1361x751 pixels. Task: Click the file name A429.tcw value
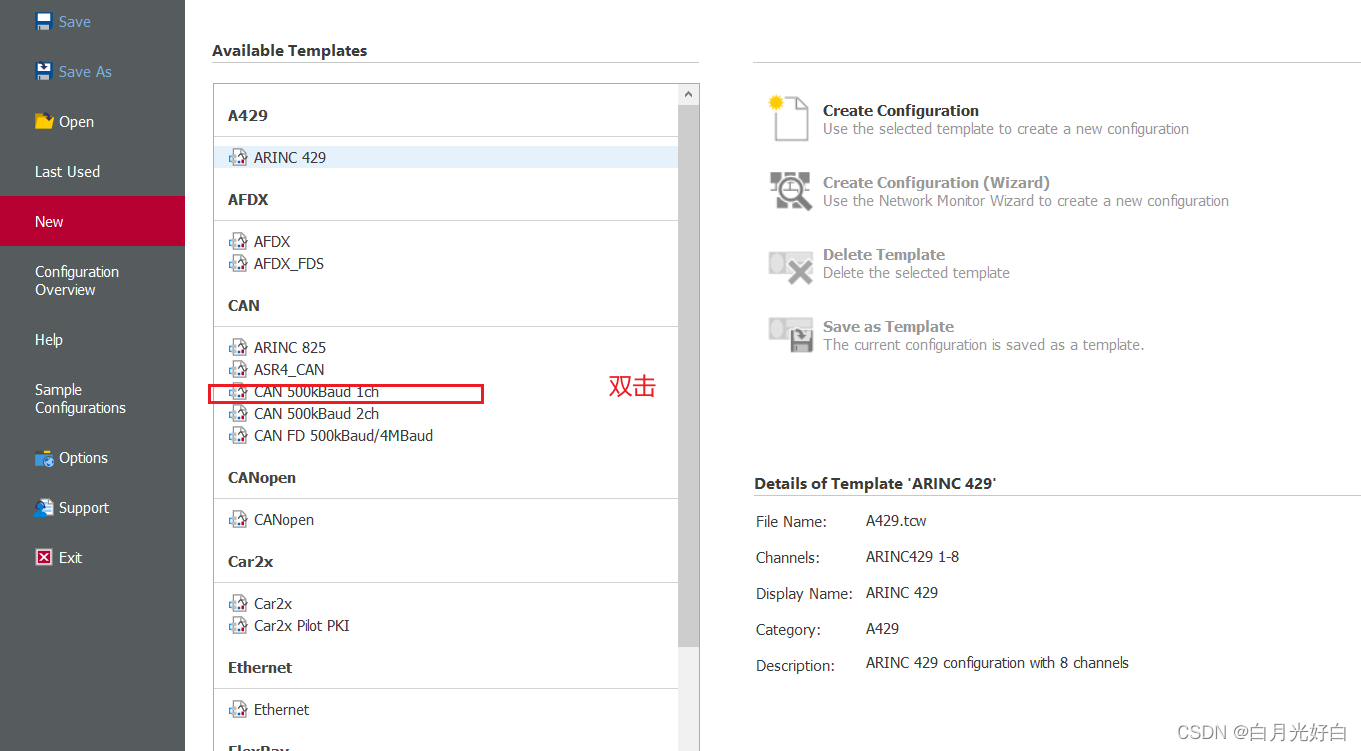tap(896, 521)
